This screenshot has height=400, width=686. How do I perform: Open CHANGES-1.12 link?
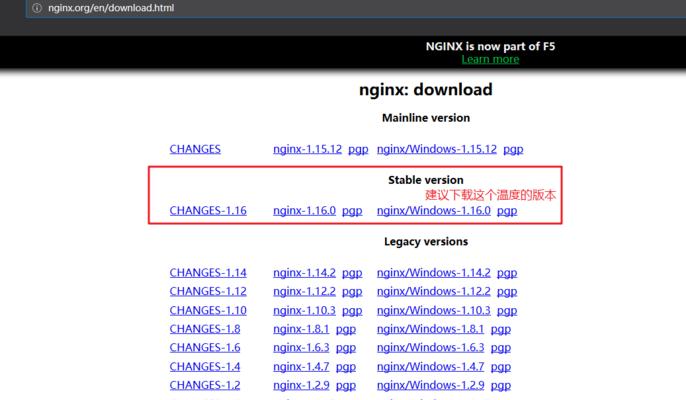tap(208, 291)
